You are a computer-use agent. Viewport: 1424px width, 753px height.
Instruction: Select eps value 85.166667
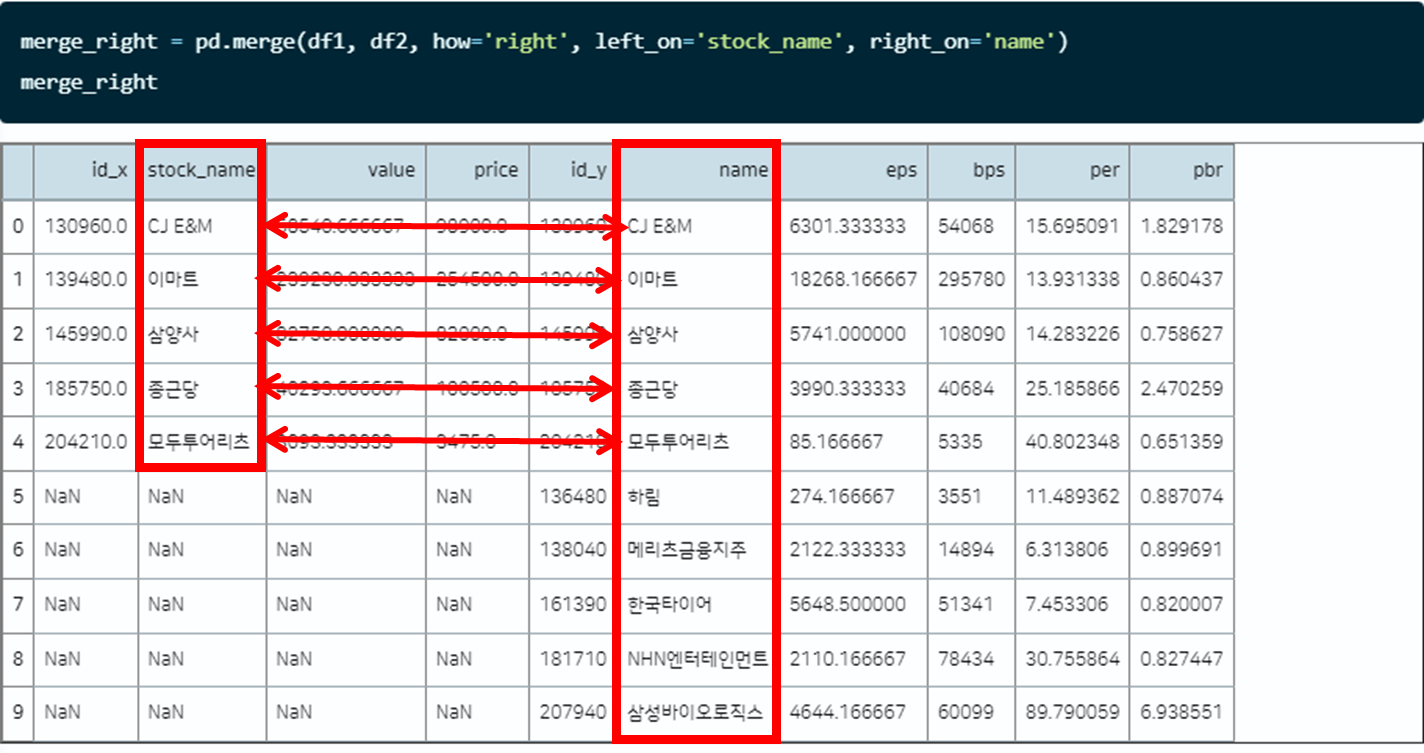click(836, 442)
